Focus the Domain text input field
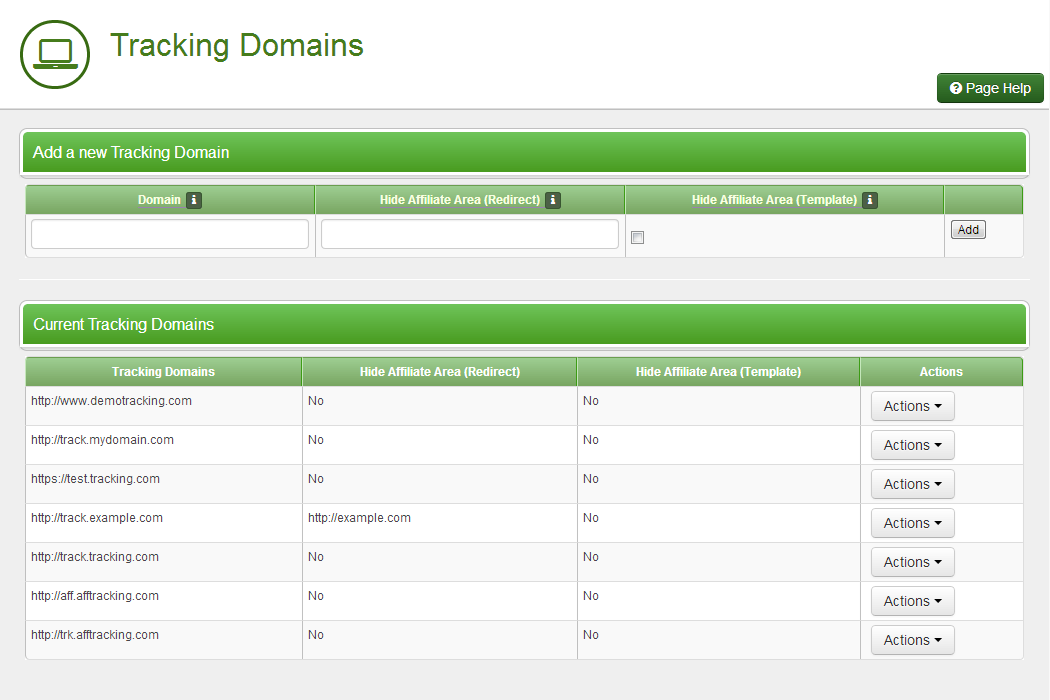 tap(170, 234)
